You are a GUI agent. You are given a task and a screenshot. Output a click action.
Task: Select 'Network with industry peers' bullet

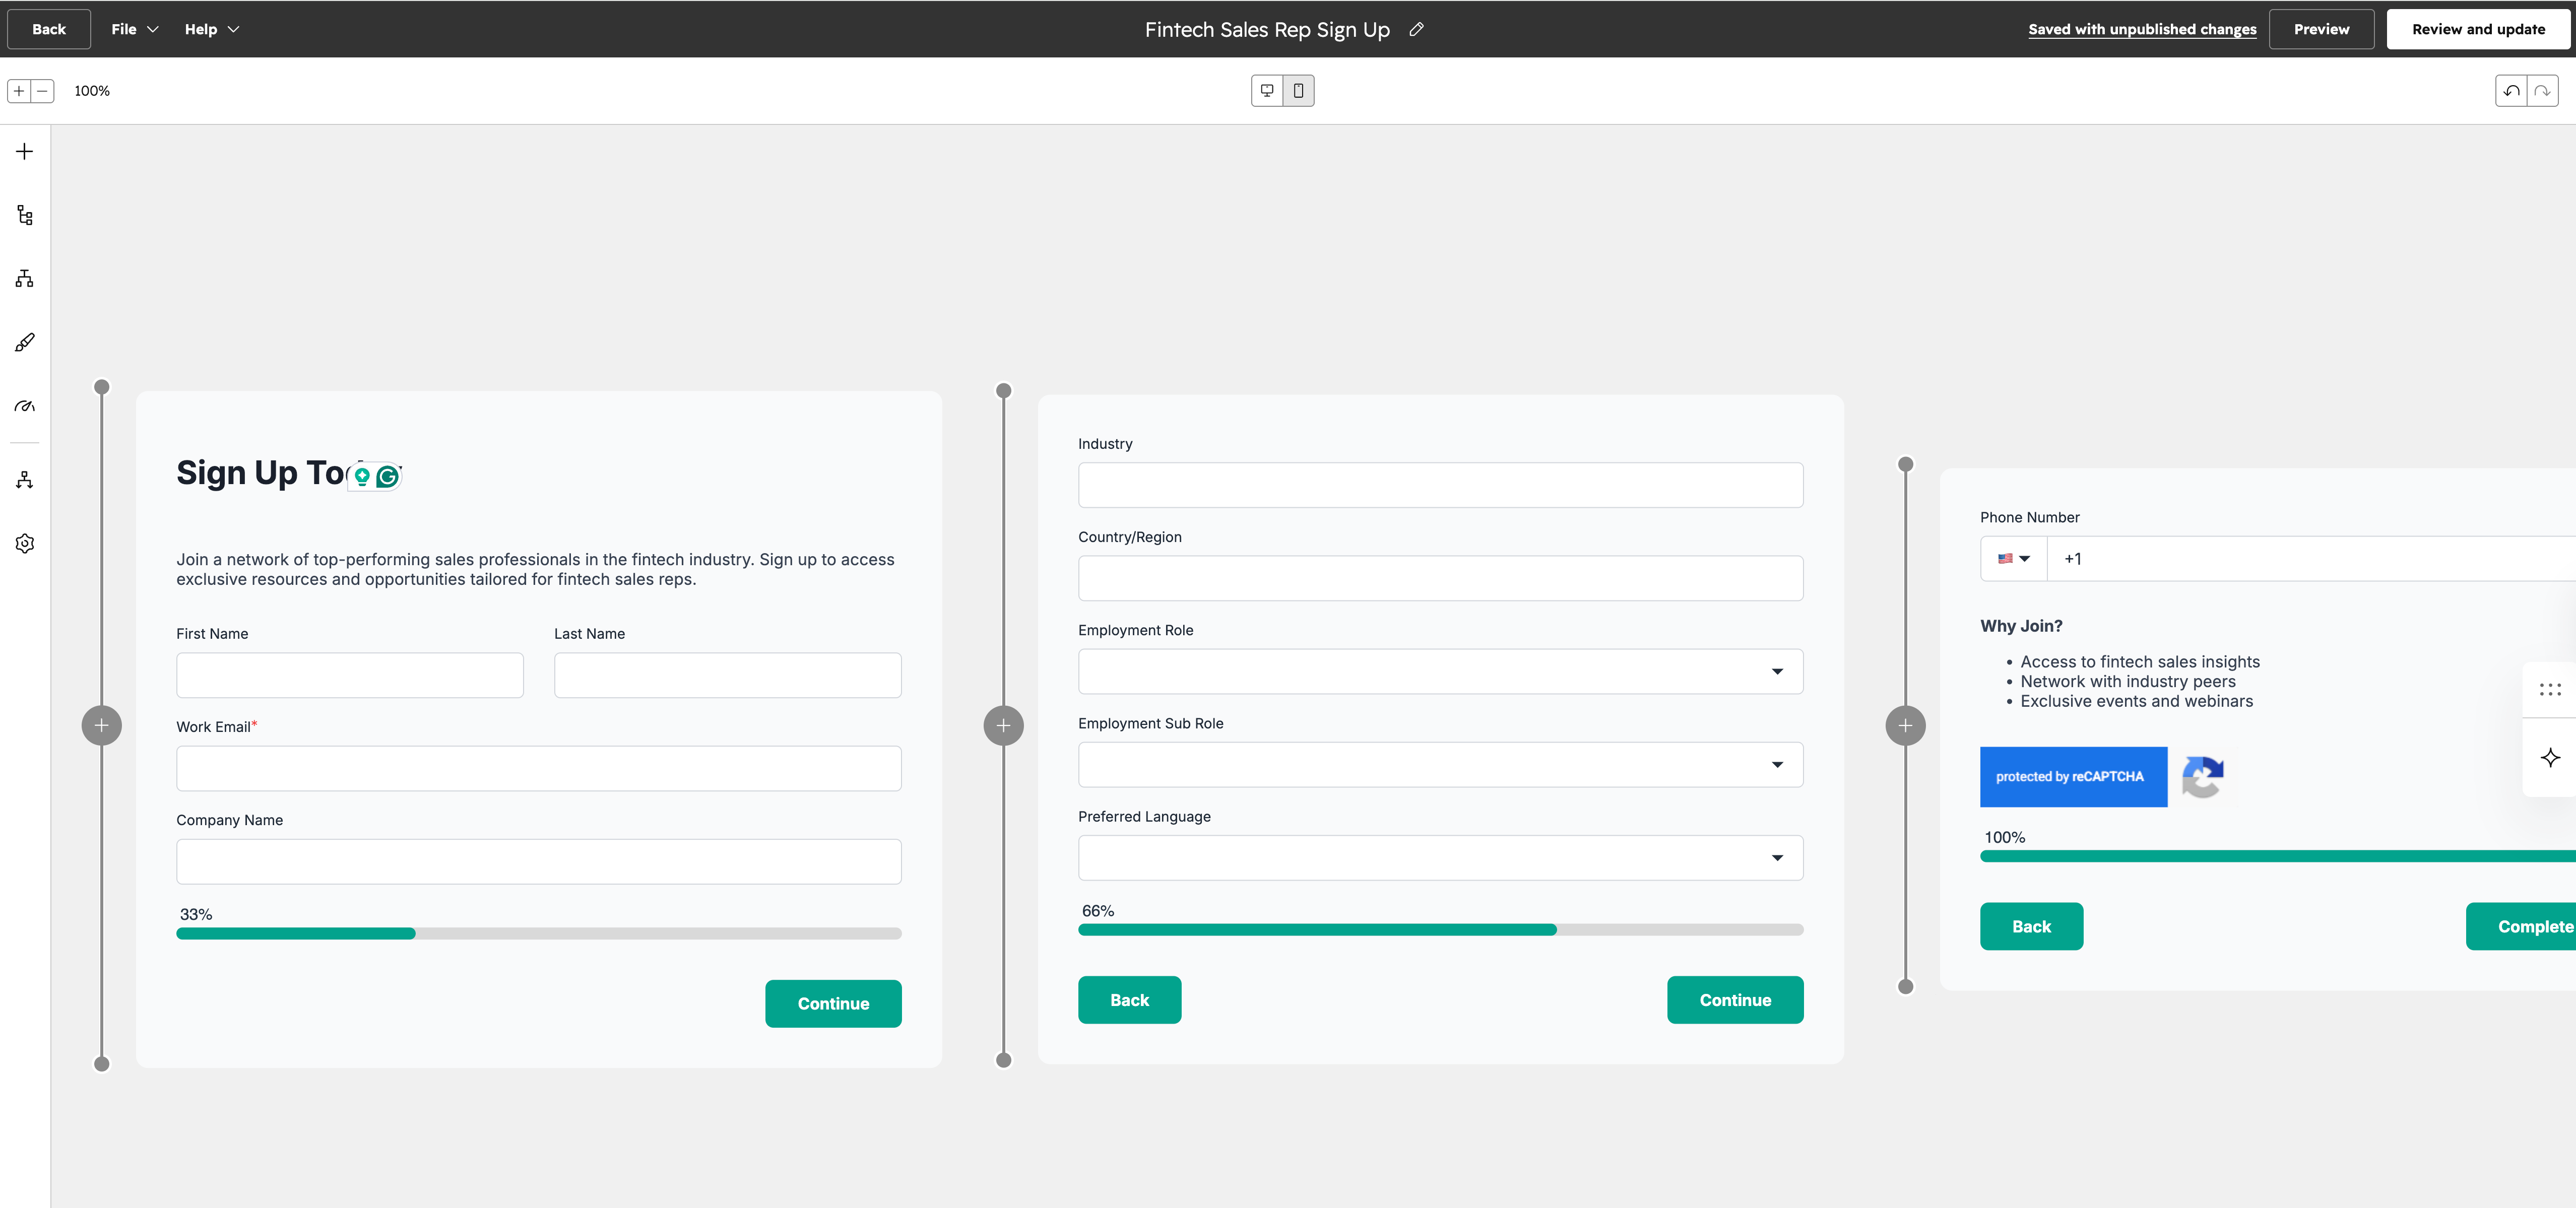(2128, 682)
